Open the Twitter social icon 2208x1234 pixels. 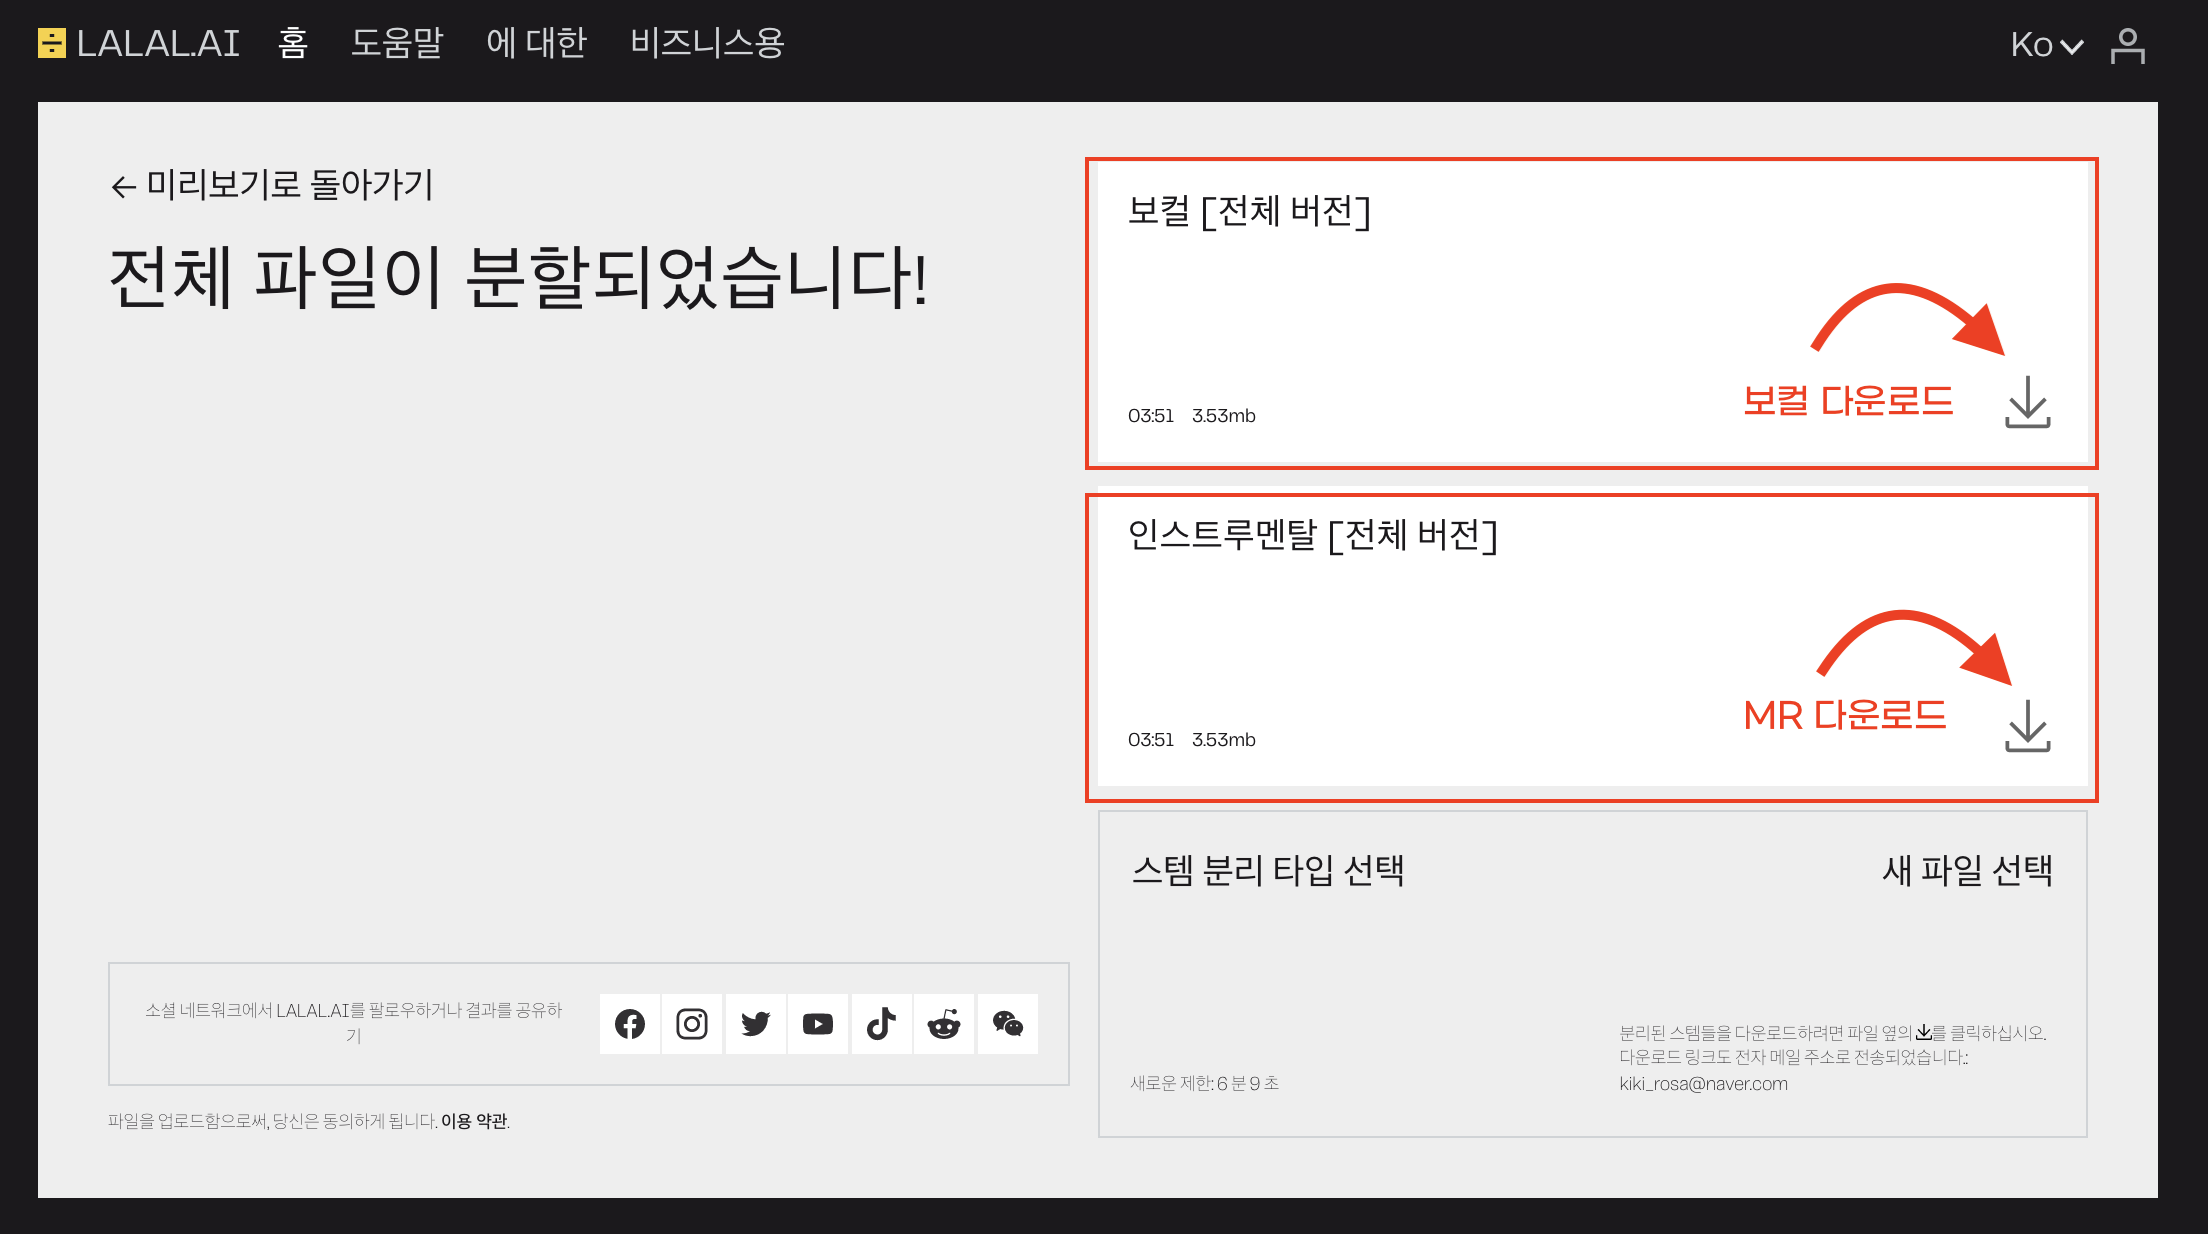click(x=756, y=1024)
